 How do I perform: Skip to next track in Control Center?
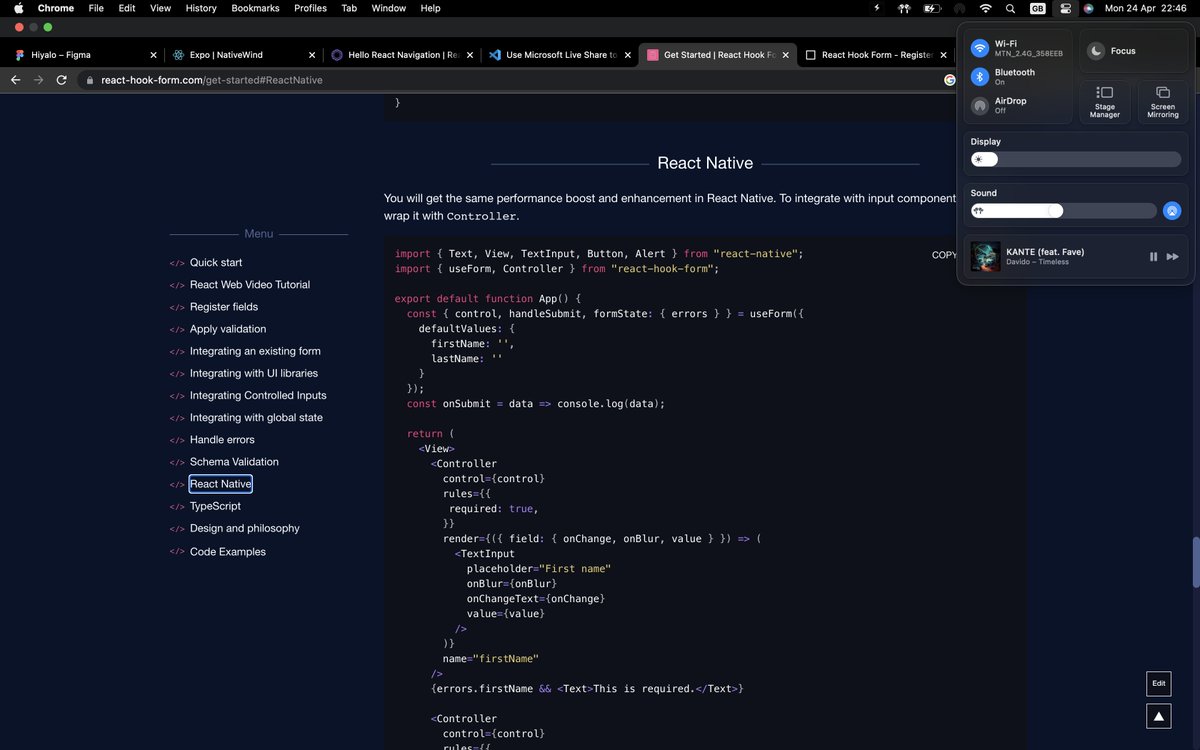click(x=1173, y=257)
